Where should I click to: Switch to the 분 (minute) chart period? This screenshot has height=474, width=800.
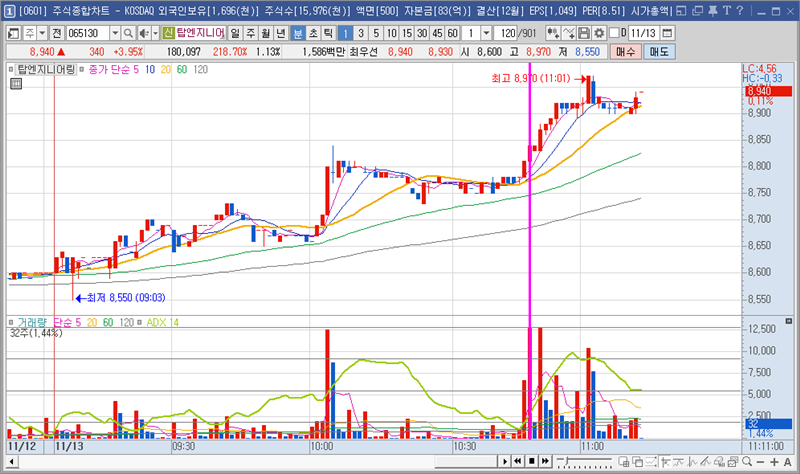pyautogui.click(x=298, y=33)
